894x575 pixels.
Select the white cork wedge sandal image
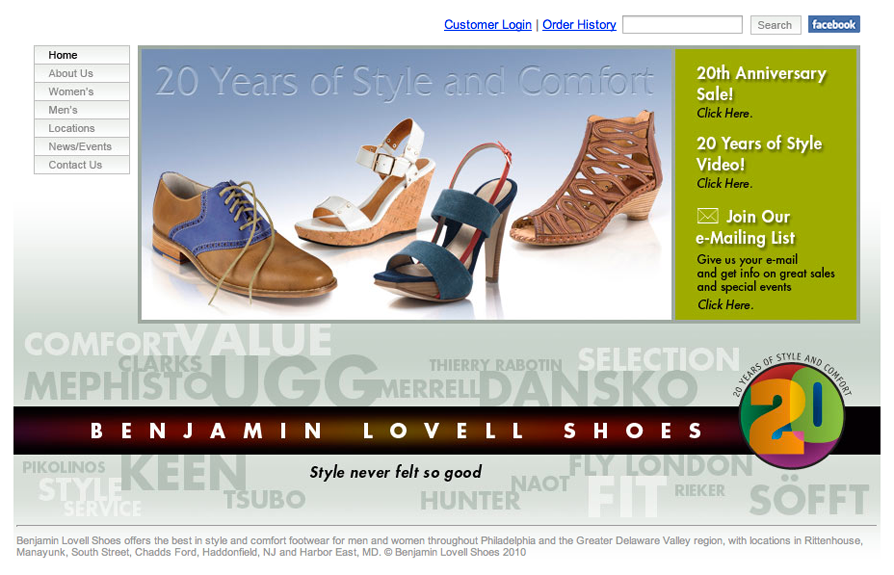coord(364,187)
